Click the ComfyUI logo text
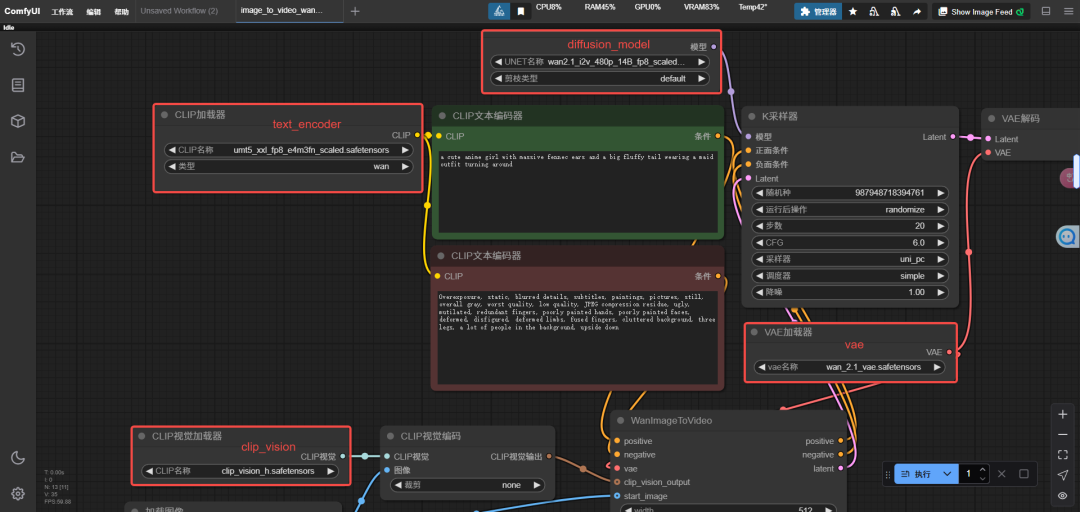Screen dimensions: 1080x512 click(22, 11)
